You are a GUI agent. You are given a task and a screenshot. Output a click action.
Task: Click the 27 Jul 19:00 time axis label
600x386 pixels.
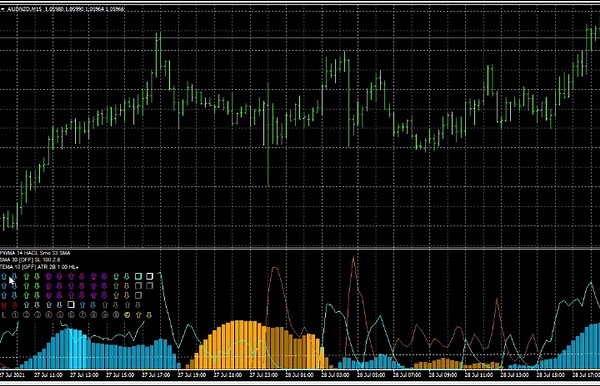pos(192,375)
